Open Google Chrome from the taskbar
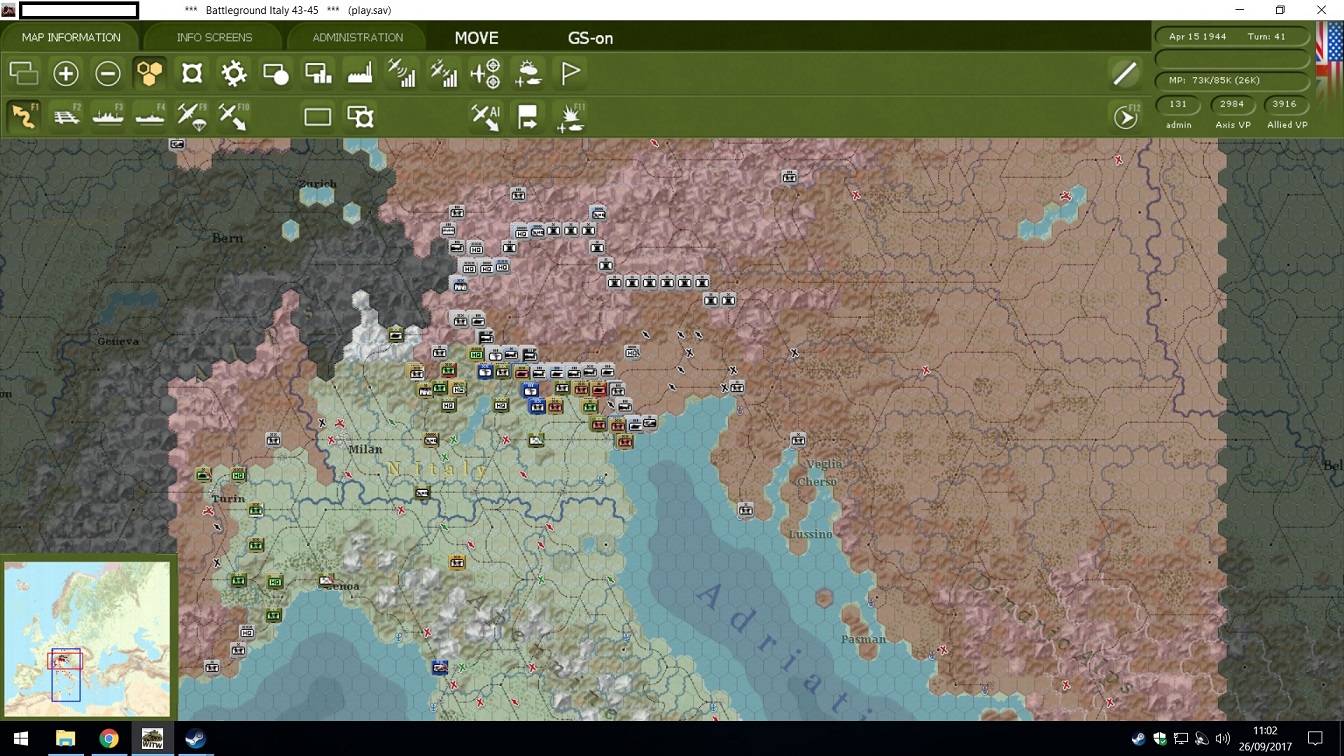Image resolution: width=1344 pixels, height=756 pixels. click(109, 739)
